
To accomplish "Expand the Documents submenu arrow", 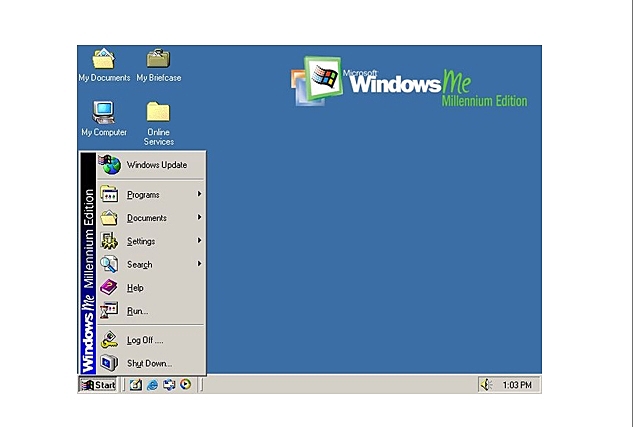I will pos(199,218).
